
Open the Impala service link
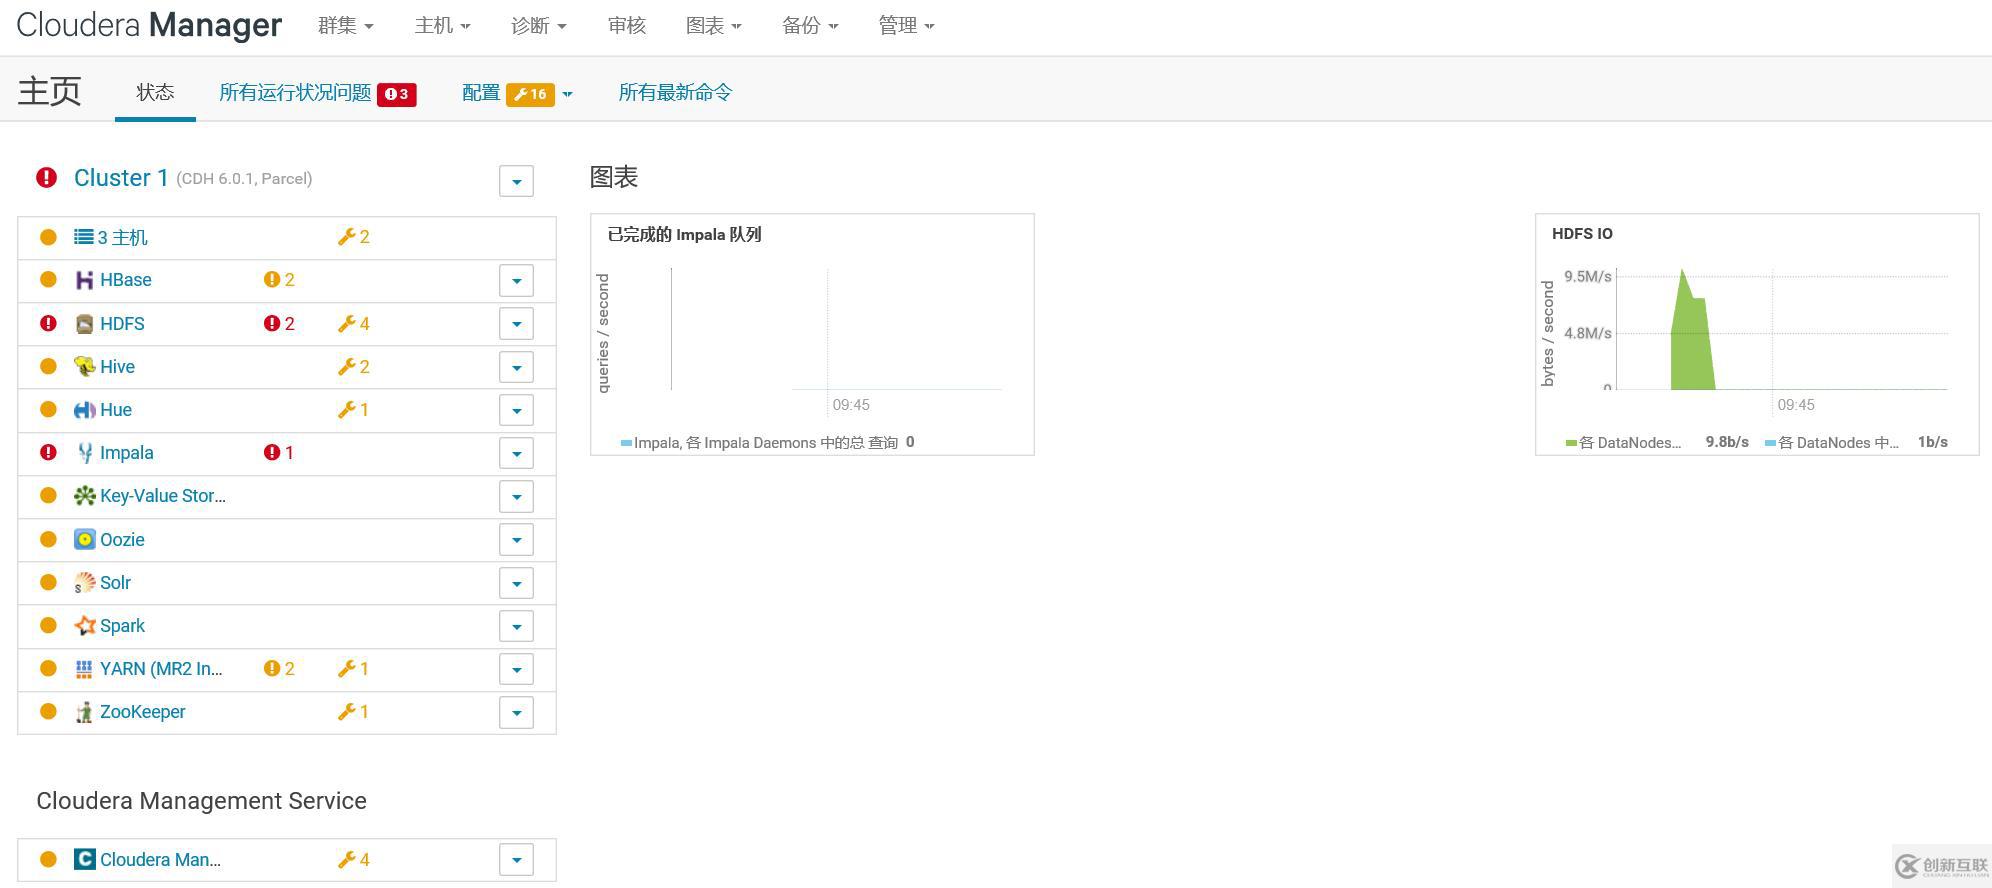(127, 453)
